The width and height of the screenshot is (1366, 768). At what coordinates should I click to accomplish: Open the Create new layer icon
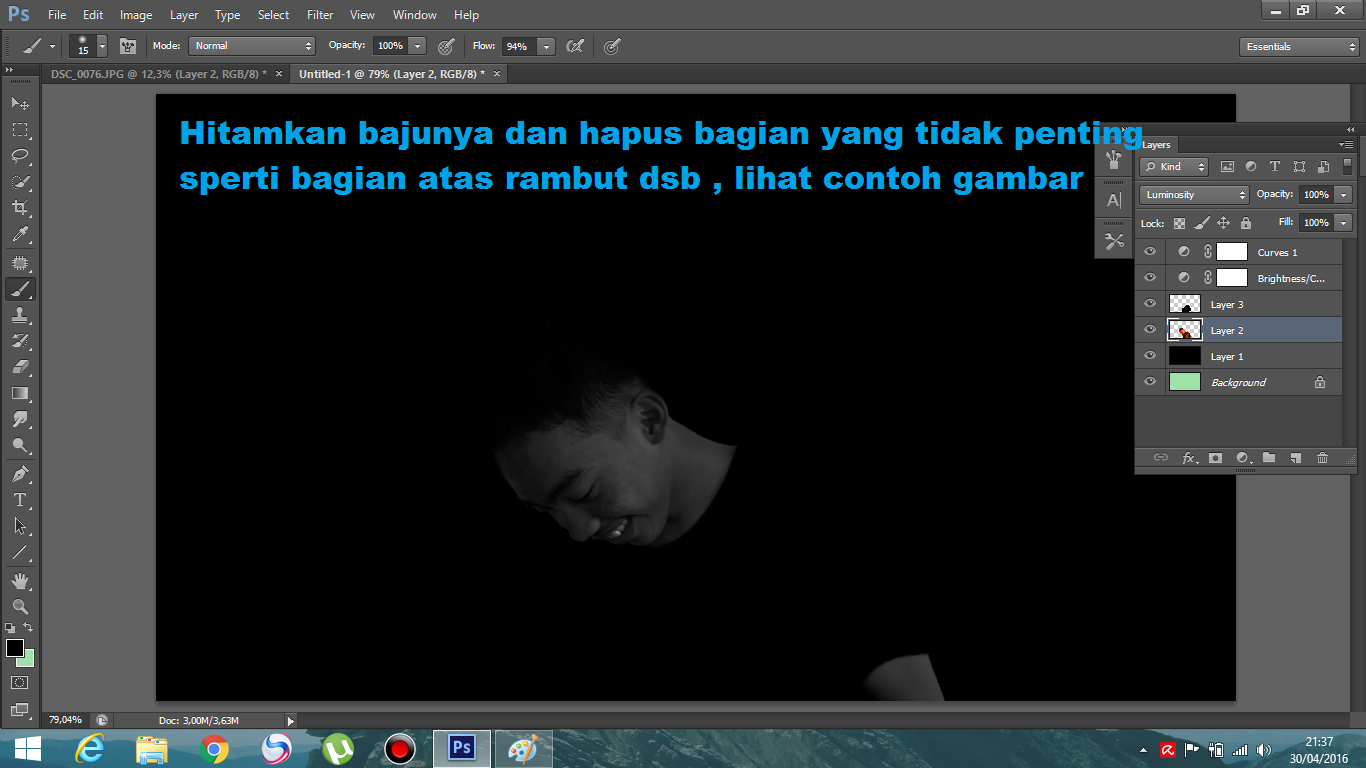[x=1295, y=457]
